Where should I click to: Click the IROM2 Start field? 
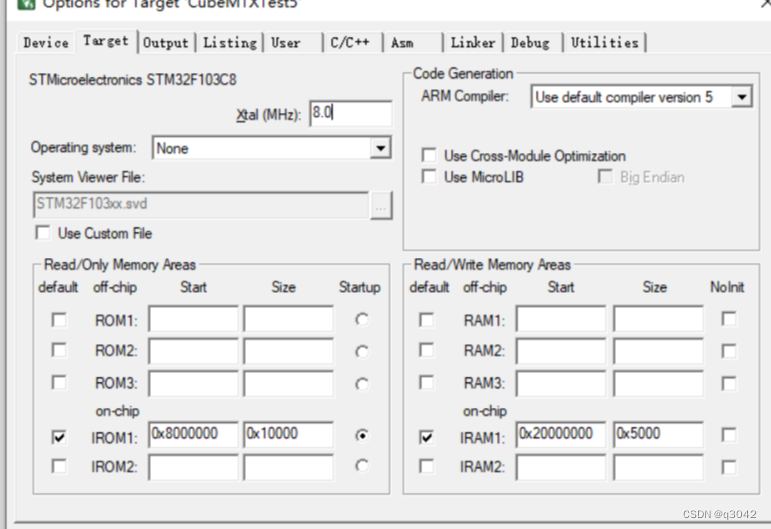click(x=193, y=467)
